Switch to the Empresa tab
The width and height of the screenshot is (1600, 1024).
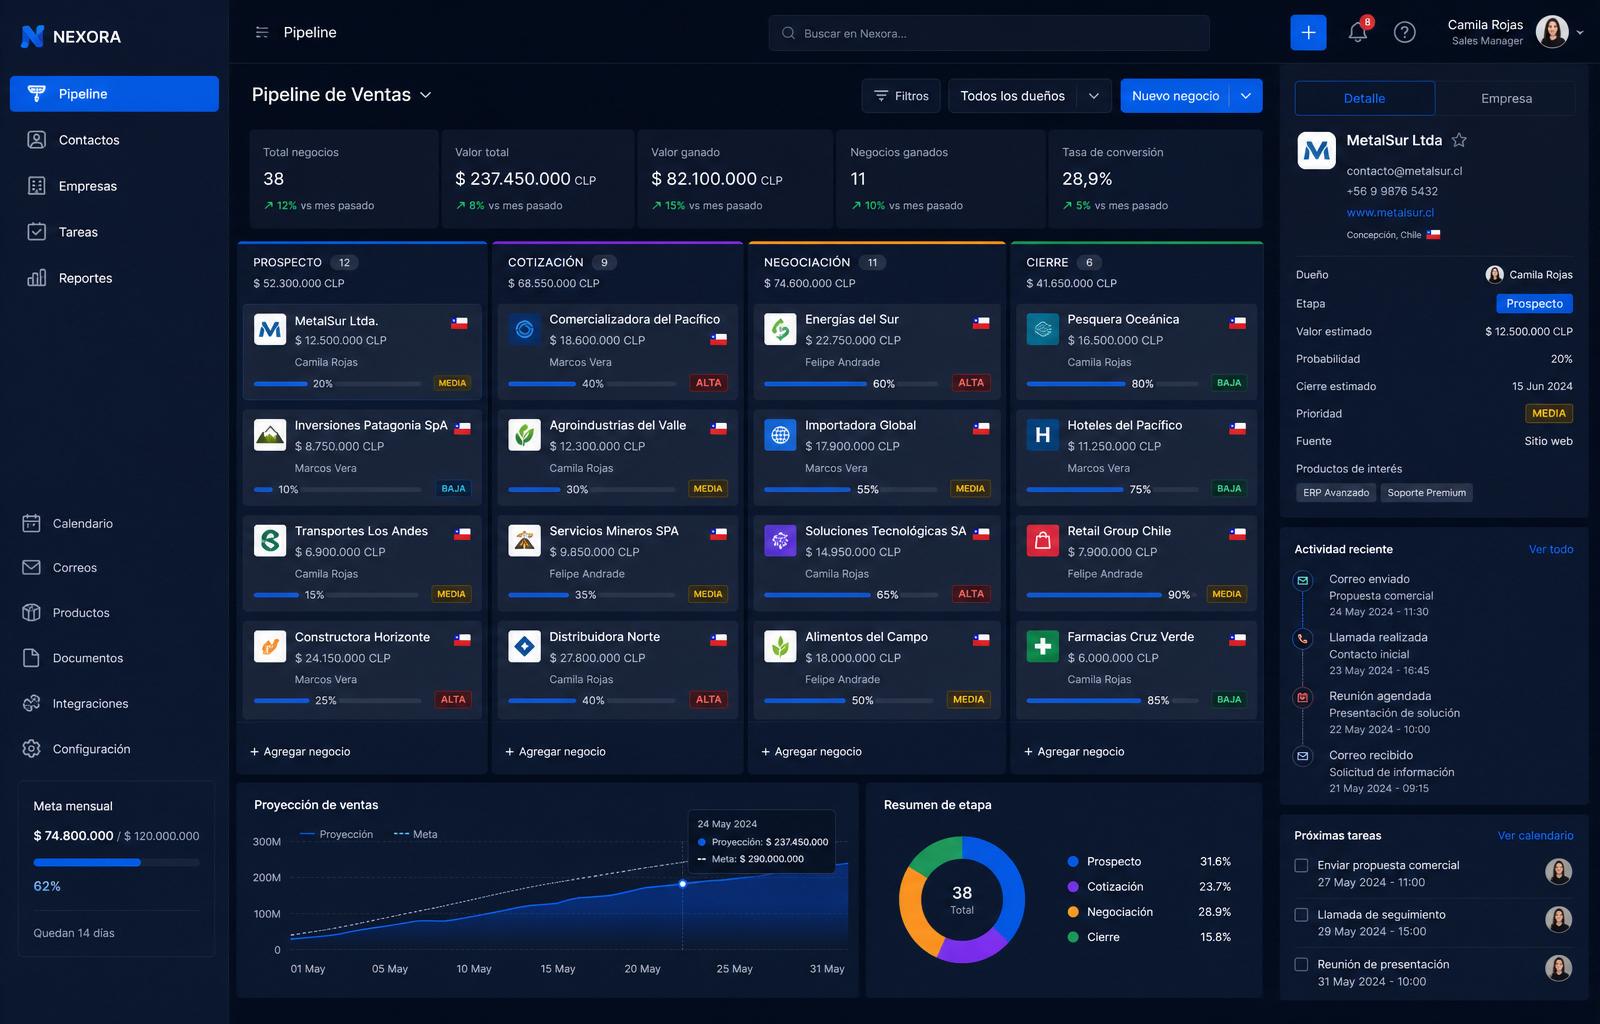(1506, 98)
